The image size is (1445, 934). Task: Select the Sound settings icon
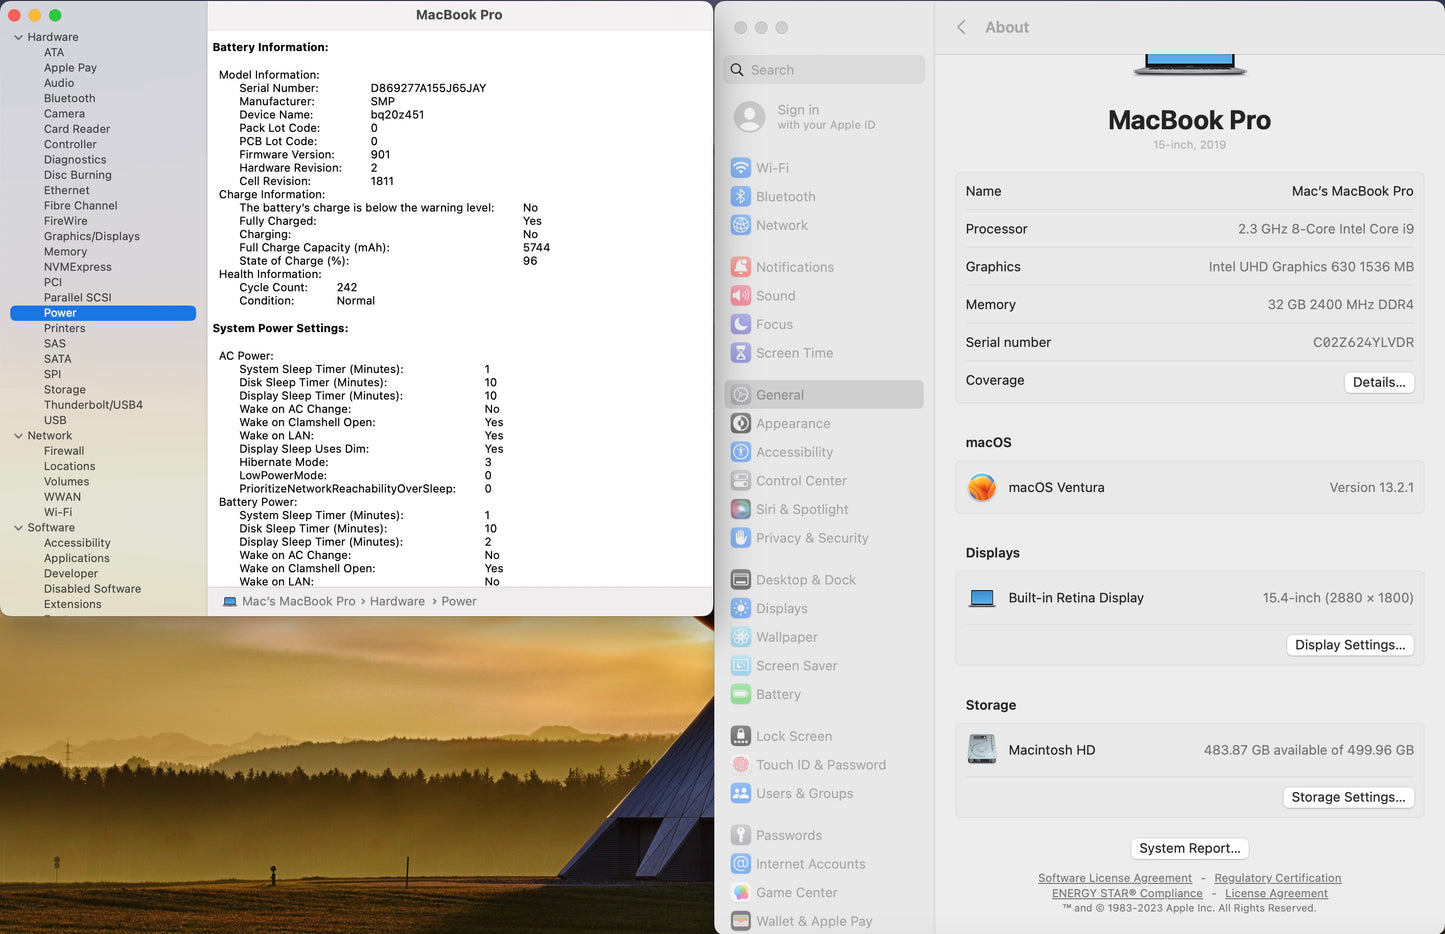pyautogui.click(x=740, y=295)
